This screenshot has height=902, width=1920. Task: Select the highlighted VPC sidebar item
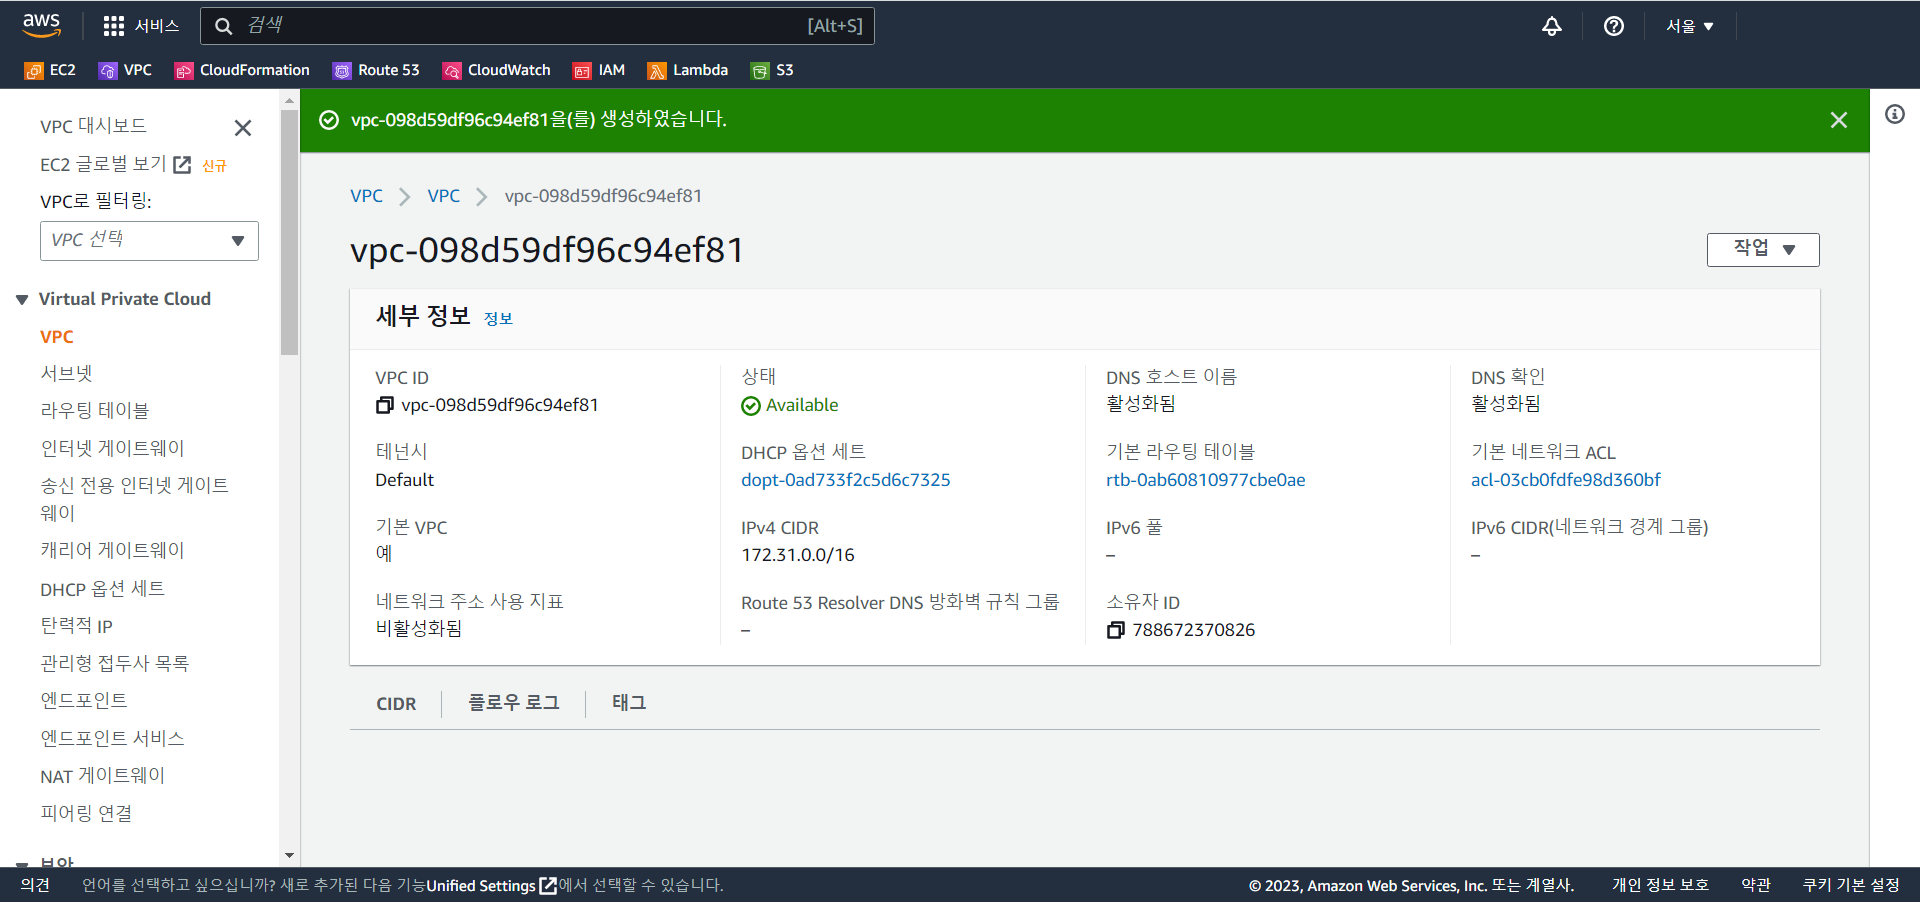[x=57, y=337]
